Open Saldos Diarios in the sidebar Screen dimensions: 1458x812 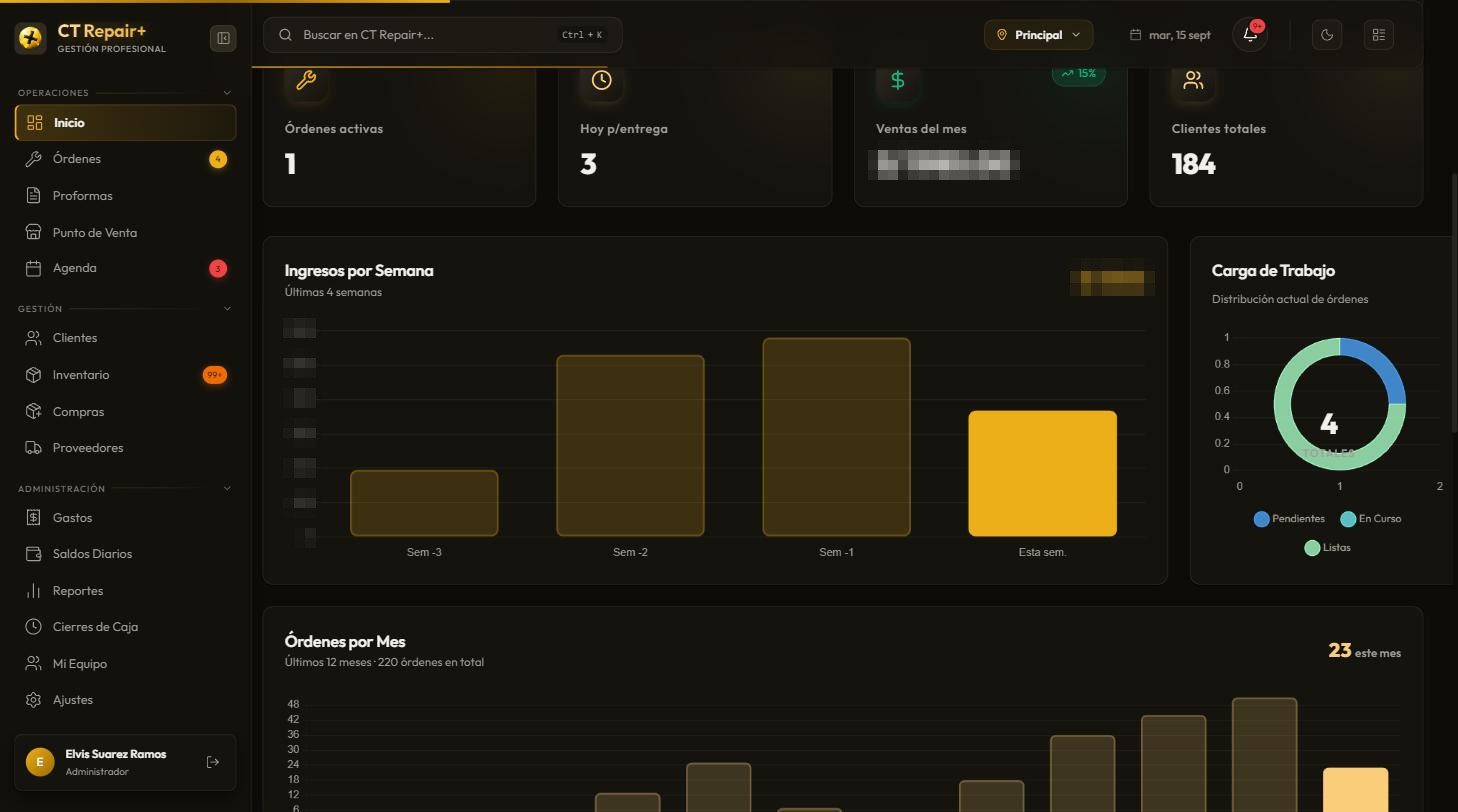[x=126, y=554]
